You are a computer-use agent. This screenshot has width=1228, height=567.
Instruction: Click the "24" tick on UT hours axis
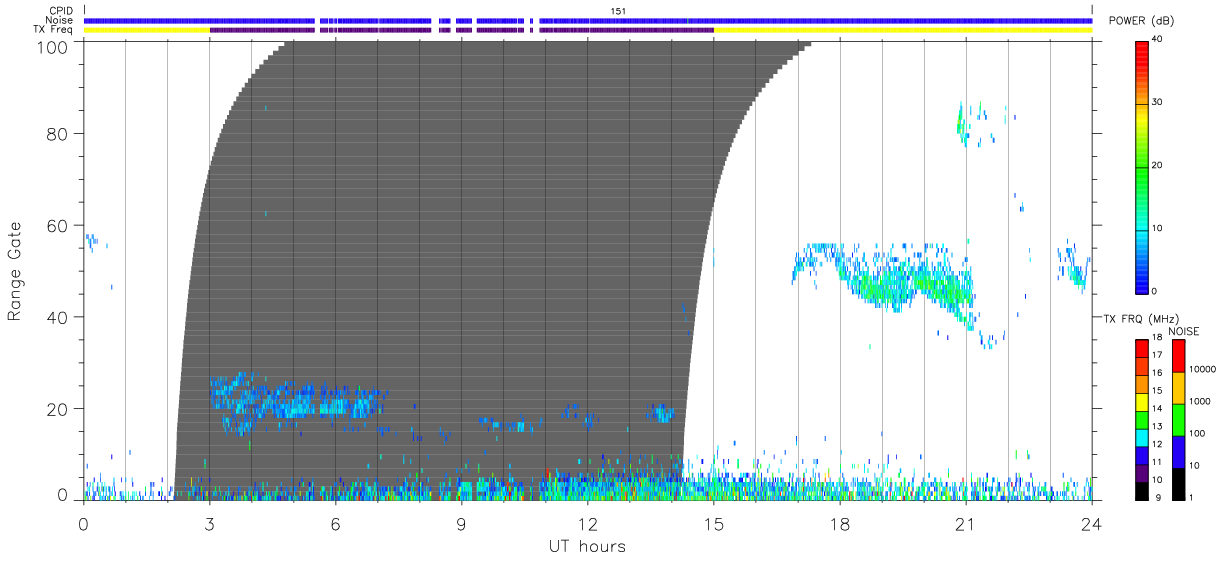[1091, 523]
